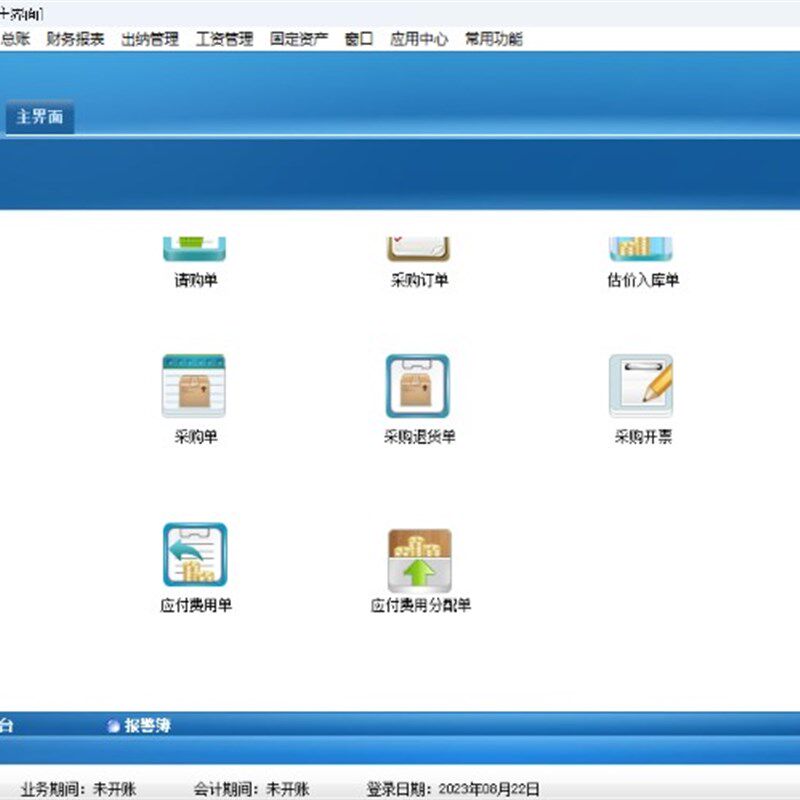
Task: Click the 报警簿 bullet icon
Action: (113, 726)
